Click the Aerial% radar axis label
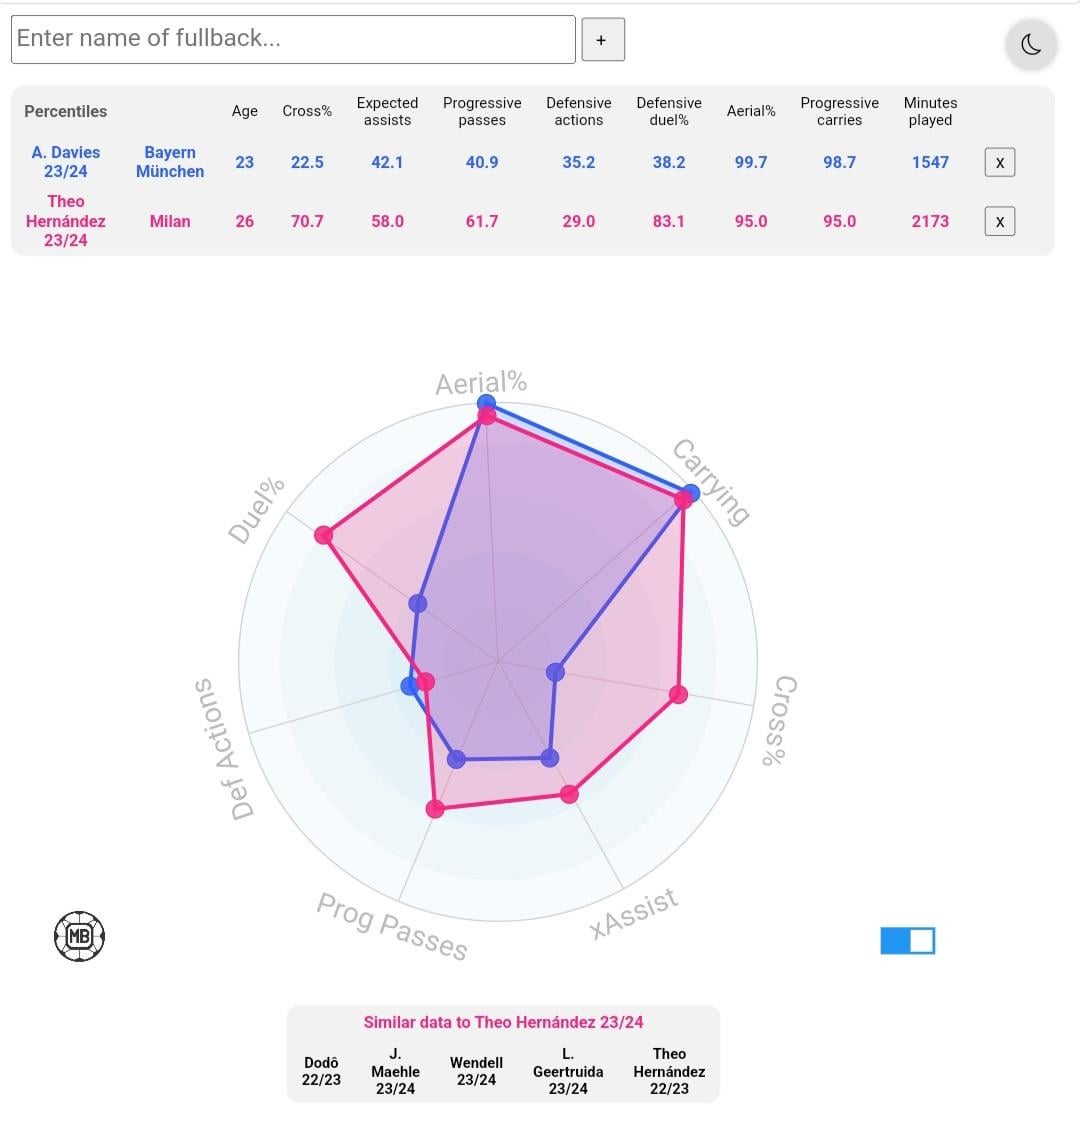The width and height of the screenshot is (1080, 1124). click(x=481, y=382)
